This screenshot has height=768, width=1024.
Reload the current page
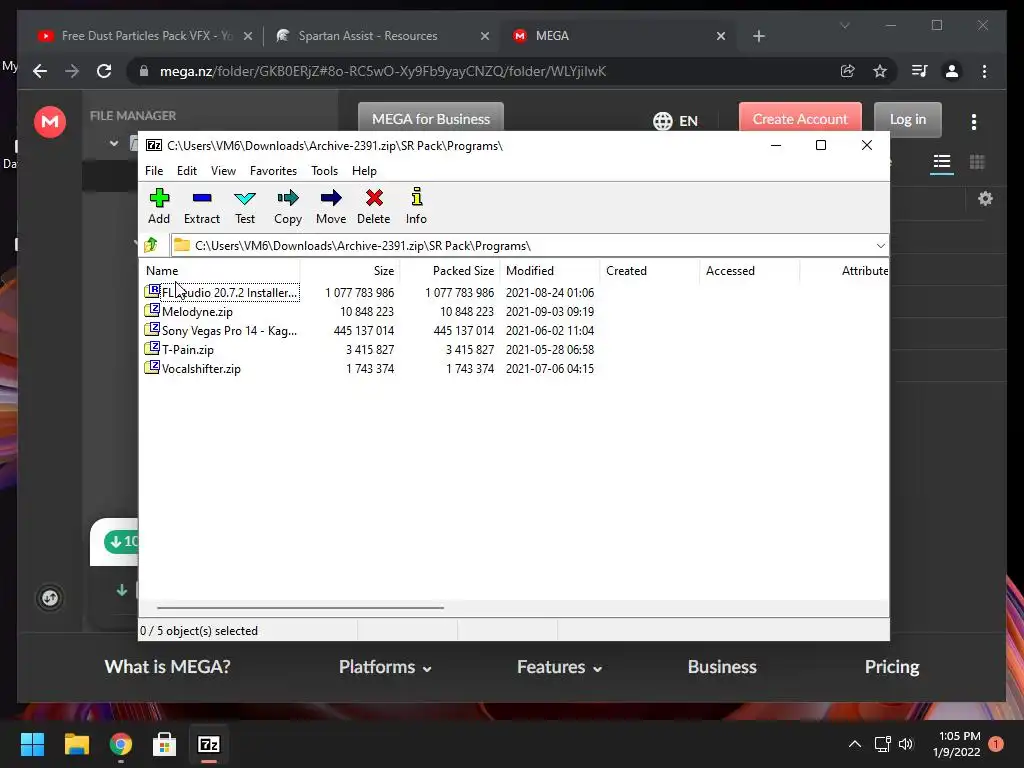pos(104,71)
